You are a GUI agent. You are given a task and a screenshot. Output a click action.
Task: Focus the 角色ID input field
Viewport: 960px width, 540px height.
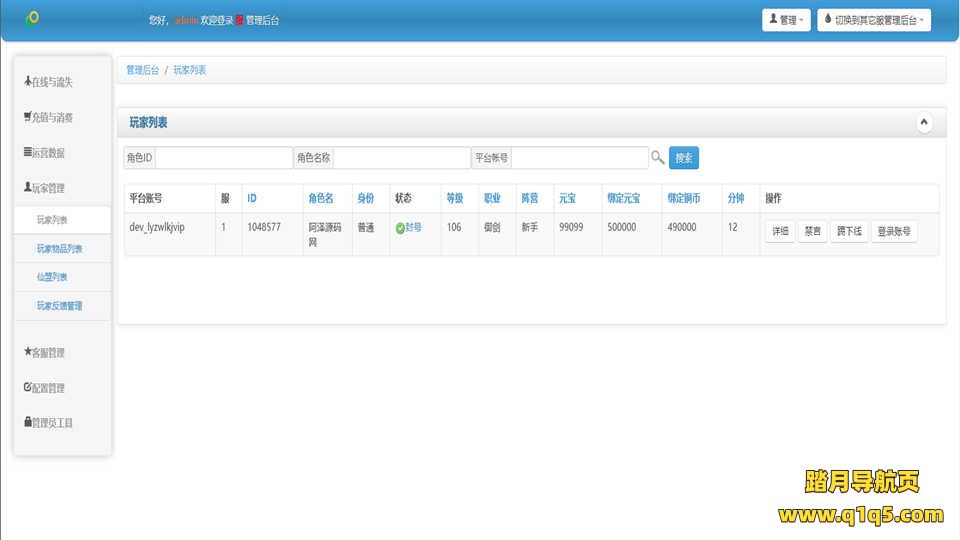point(224,158)
